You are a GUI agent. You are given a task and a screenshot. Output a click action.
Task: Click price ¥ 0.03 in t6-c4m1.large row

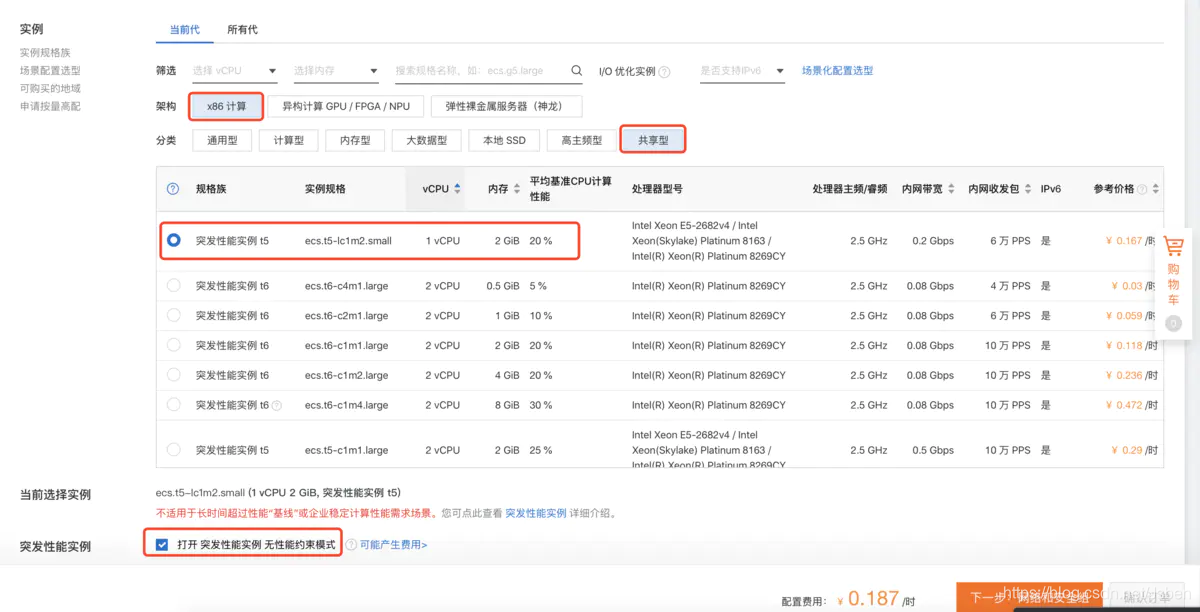click(x=1127, y=285)
